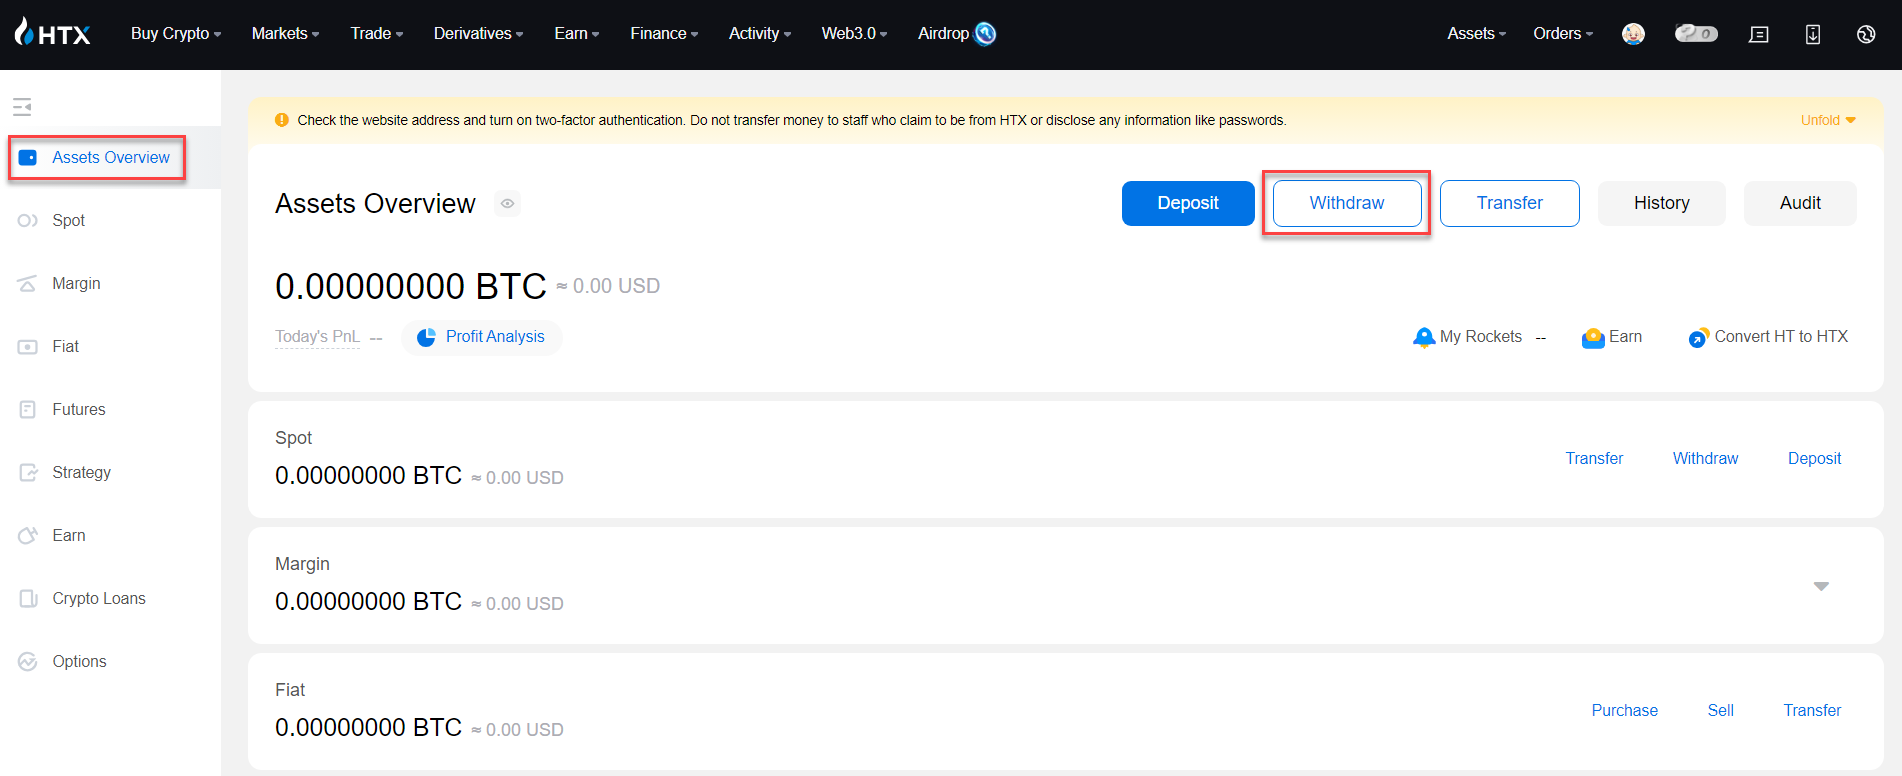Click the Strategy sidebar icon

click(28, 473)
